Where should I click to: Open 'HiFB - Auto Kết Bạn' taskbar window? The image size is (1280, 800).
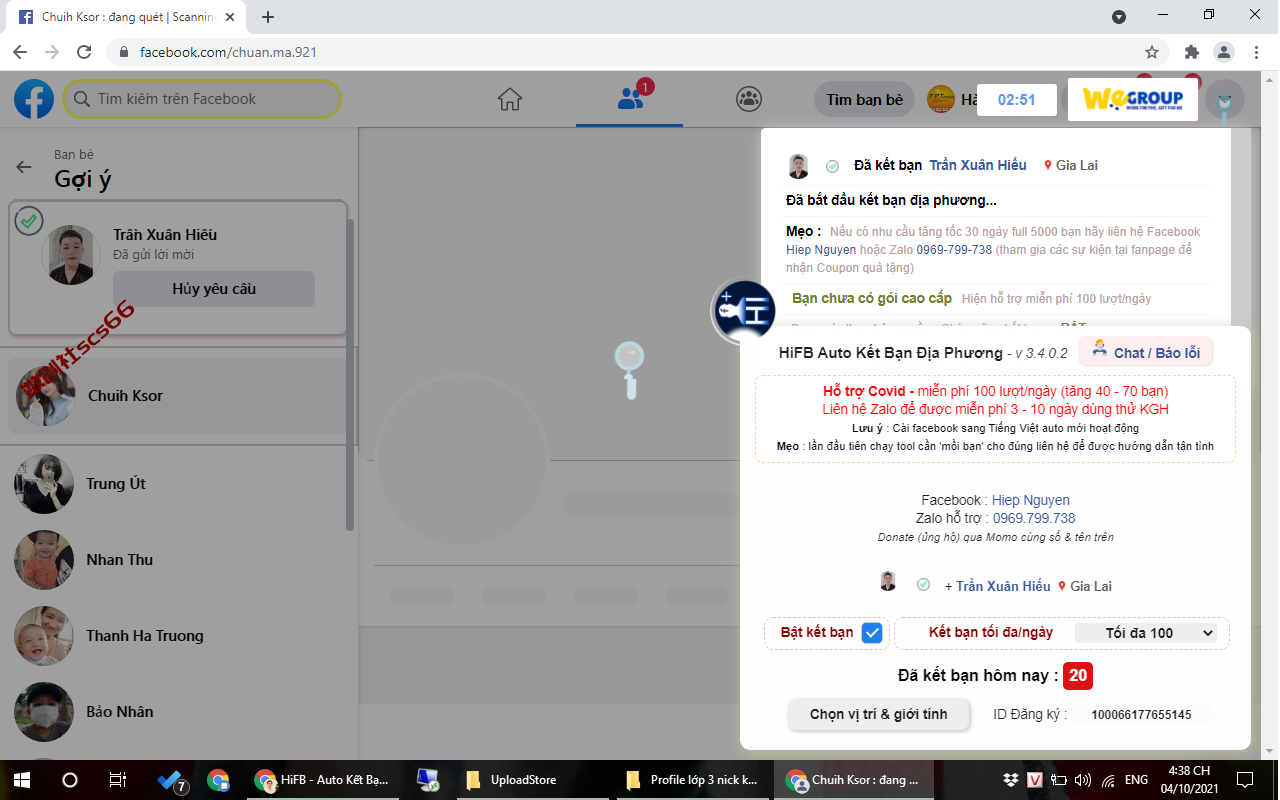323,780
